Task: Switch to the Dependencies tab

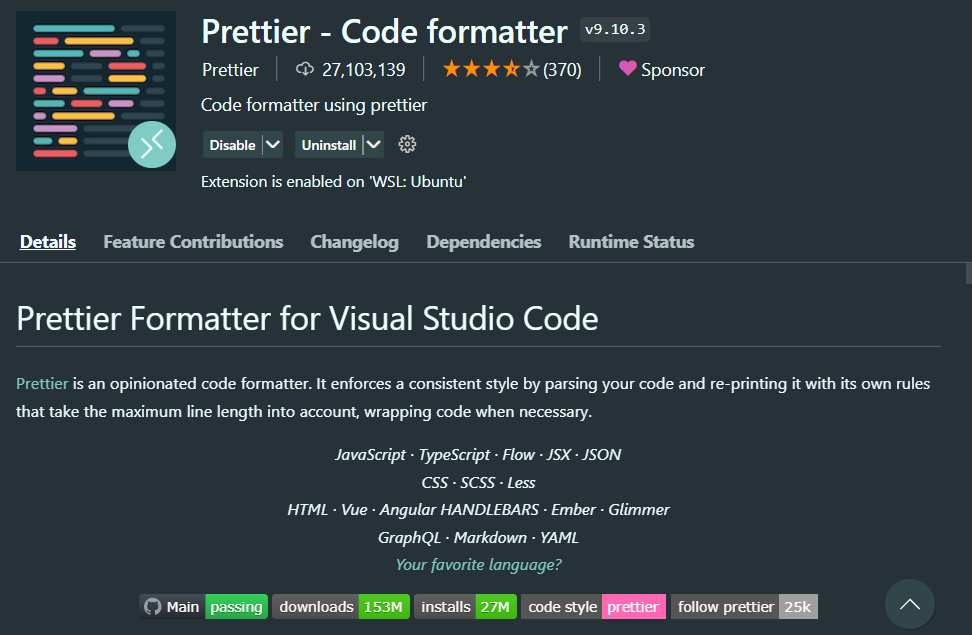Action: (484, 242)
